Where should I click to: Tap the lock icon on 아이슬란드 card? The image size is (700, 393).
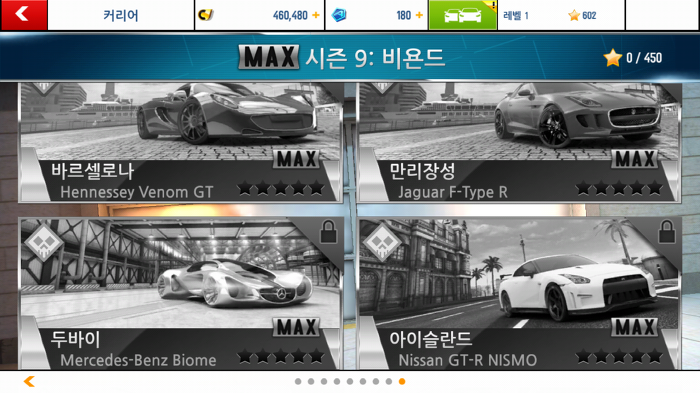click(667, 232)
